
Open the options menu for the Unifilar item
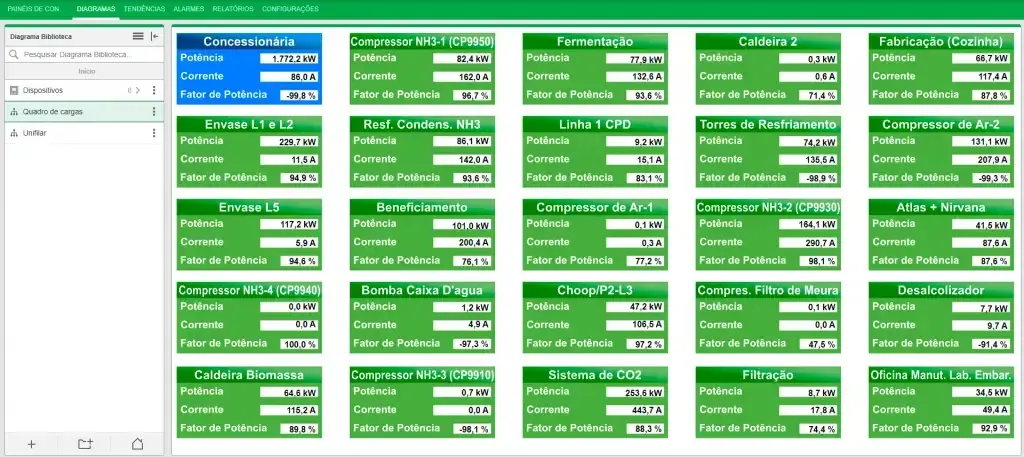(x=154, y=133)
